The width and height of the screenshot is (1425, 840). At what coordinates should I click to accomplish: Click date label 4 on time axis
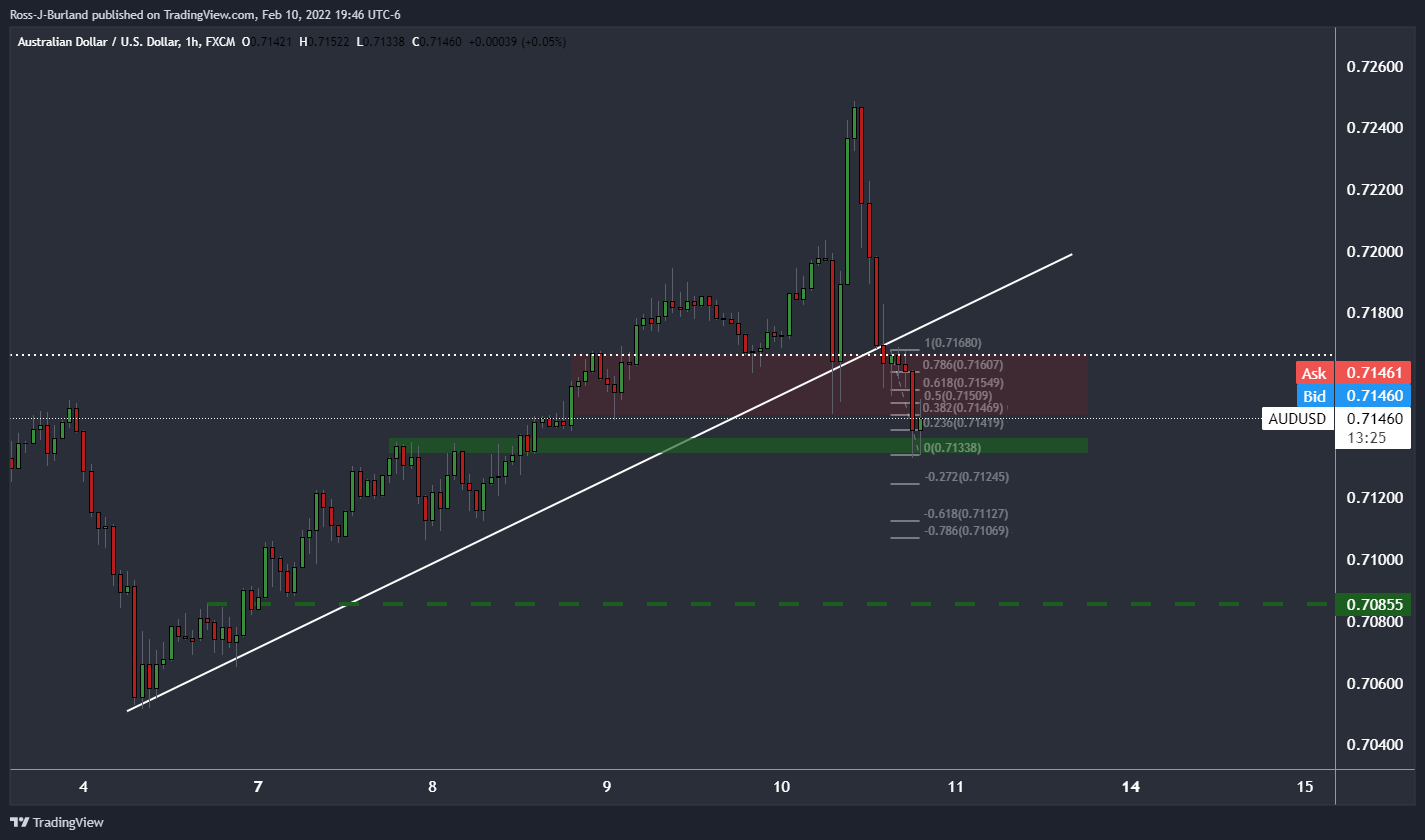pyautogui.click(x=84, y=787)
